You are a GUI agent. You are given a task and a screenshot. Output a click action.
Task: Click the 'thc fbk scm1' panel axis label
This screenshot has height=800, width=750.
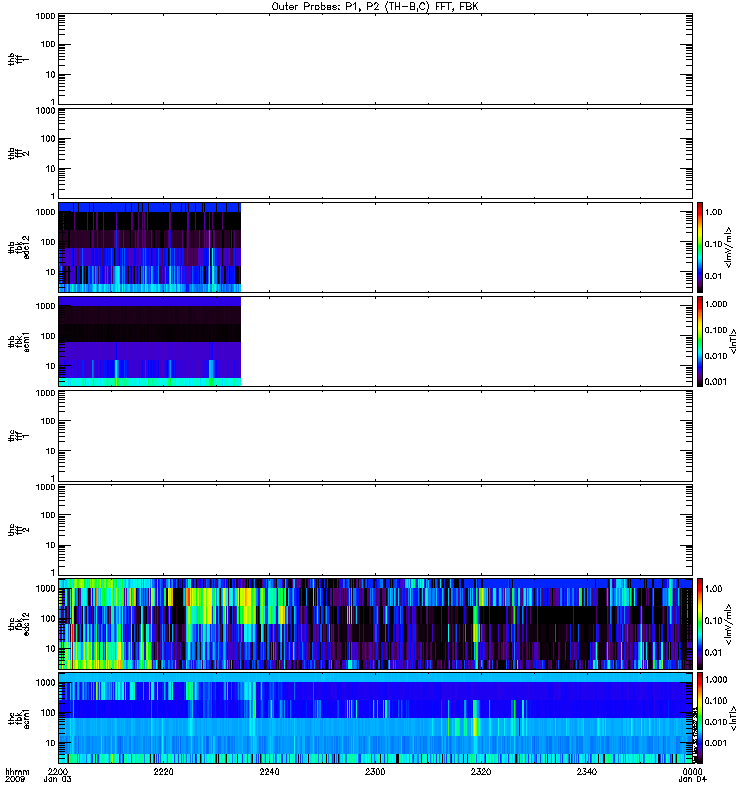(x=18, y=718)
